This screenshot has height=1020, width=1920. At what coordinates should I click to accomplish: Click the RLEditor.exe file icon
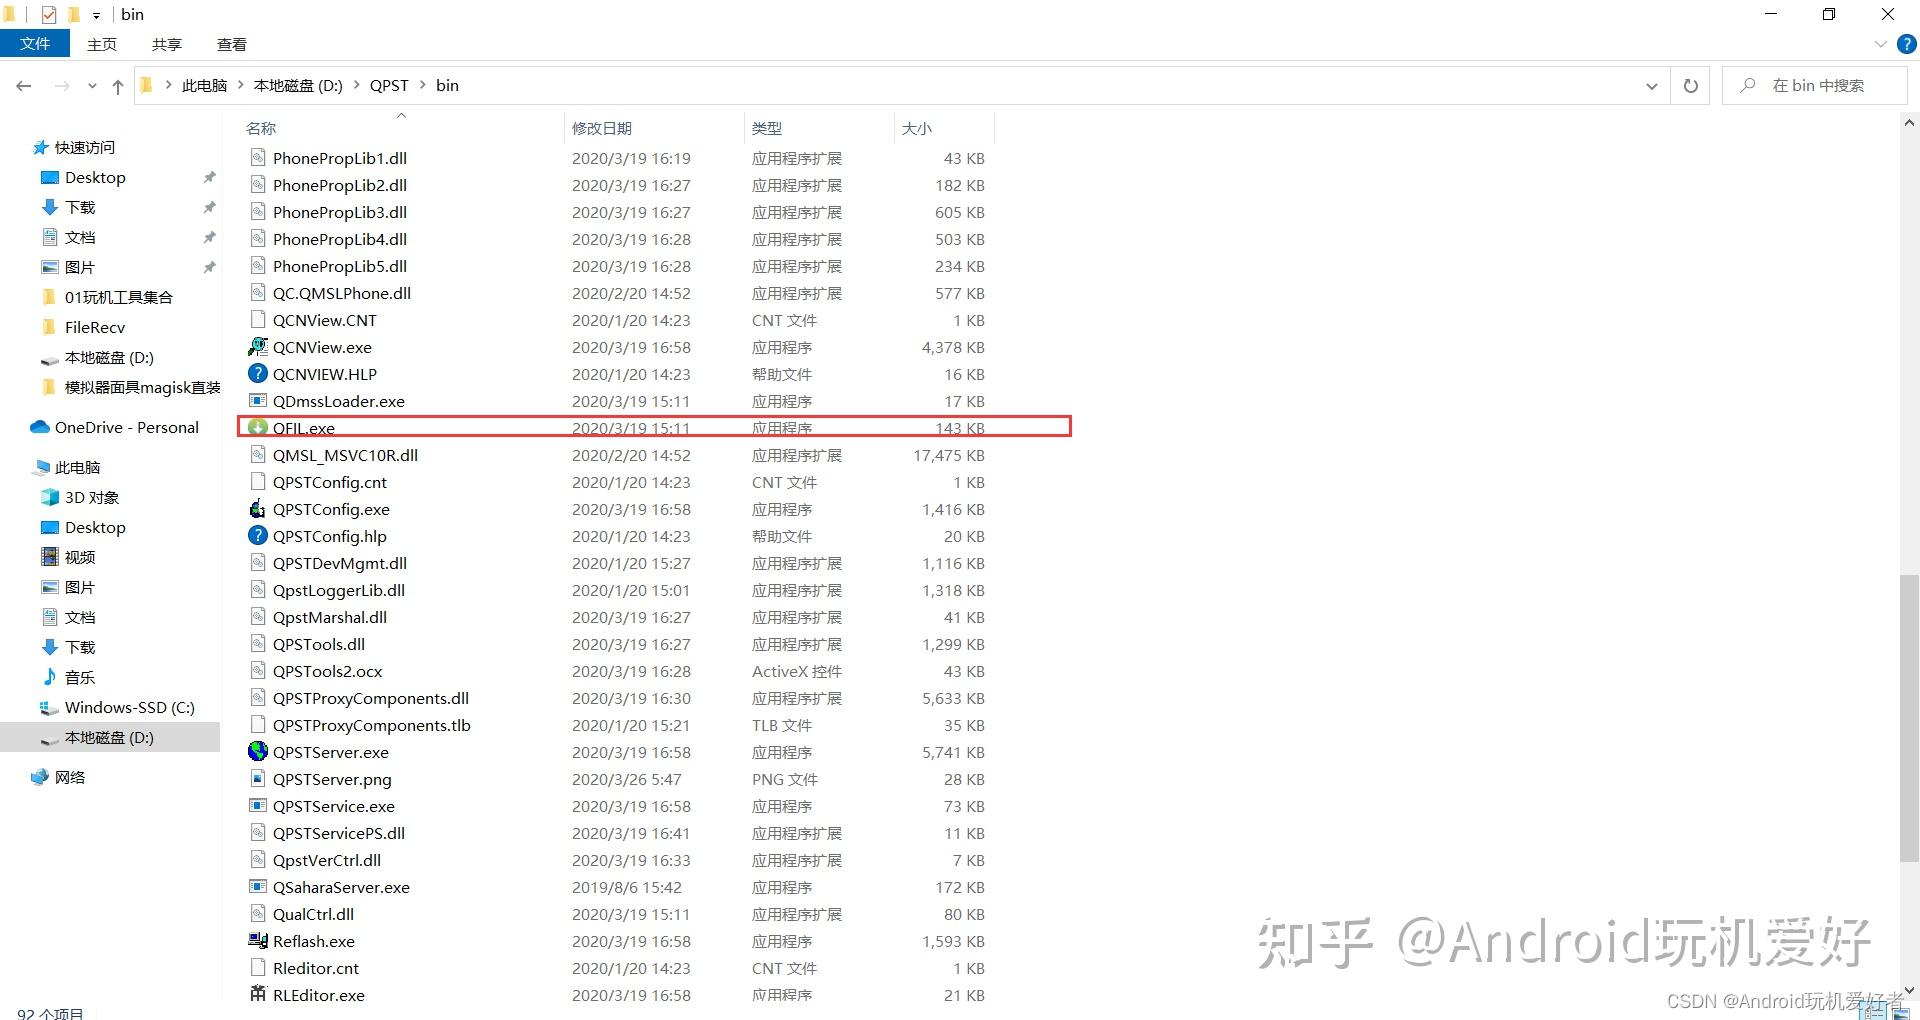pos(258,995)
